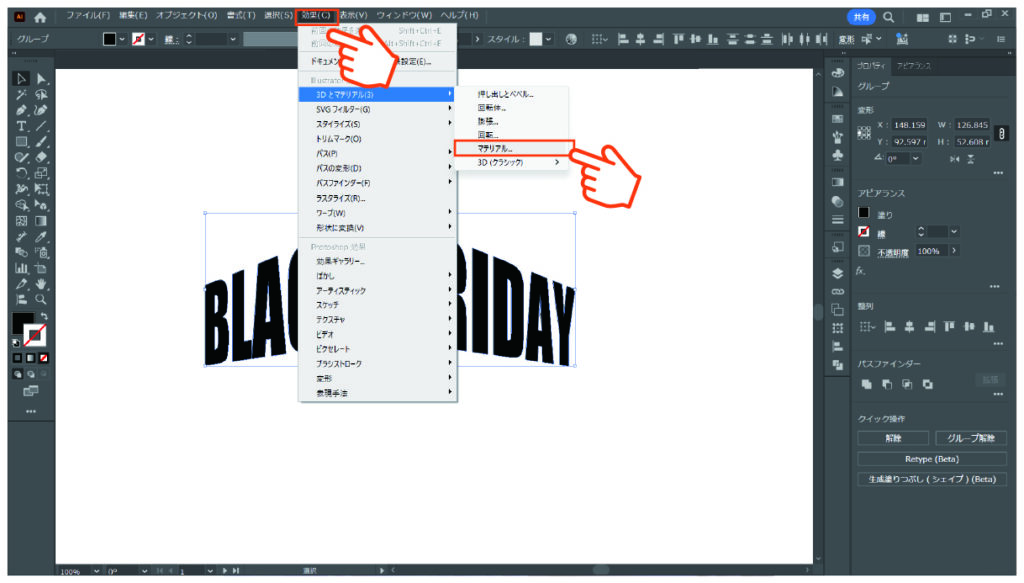The width and height of the screenshot is (1024, 583).
Task: Show more options in the 整列 section
Action: [998, 343]
